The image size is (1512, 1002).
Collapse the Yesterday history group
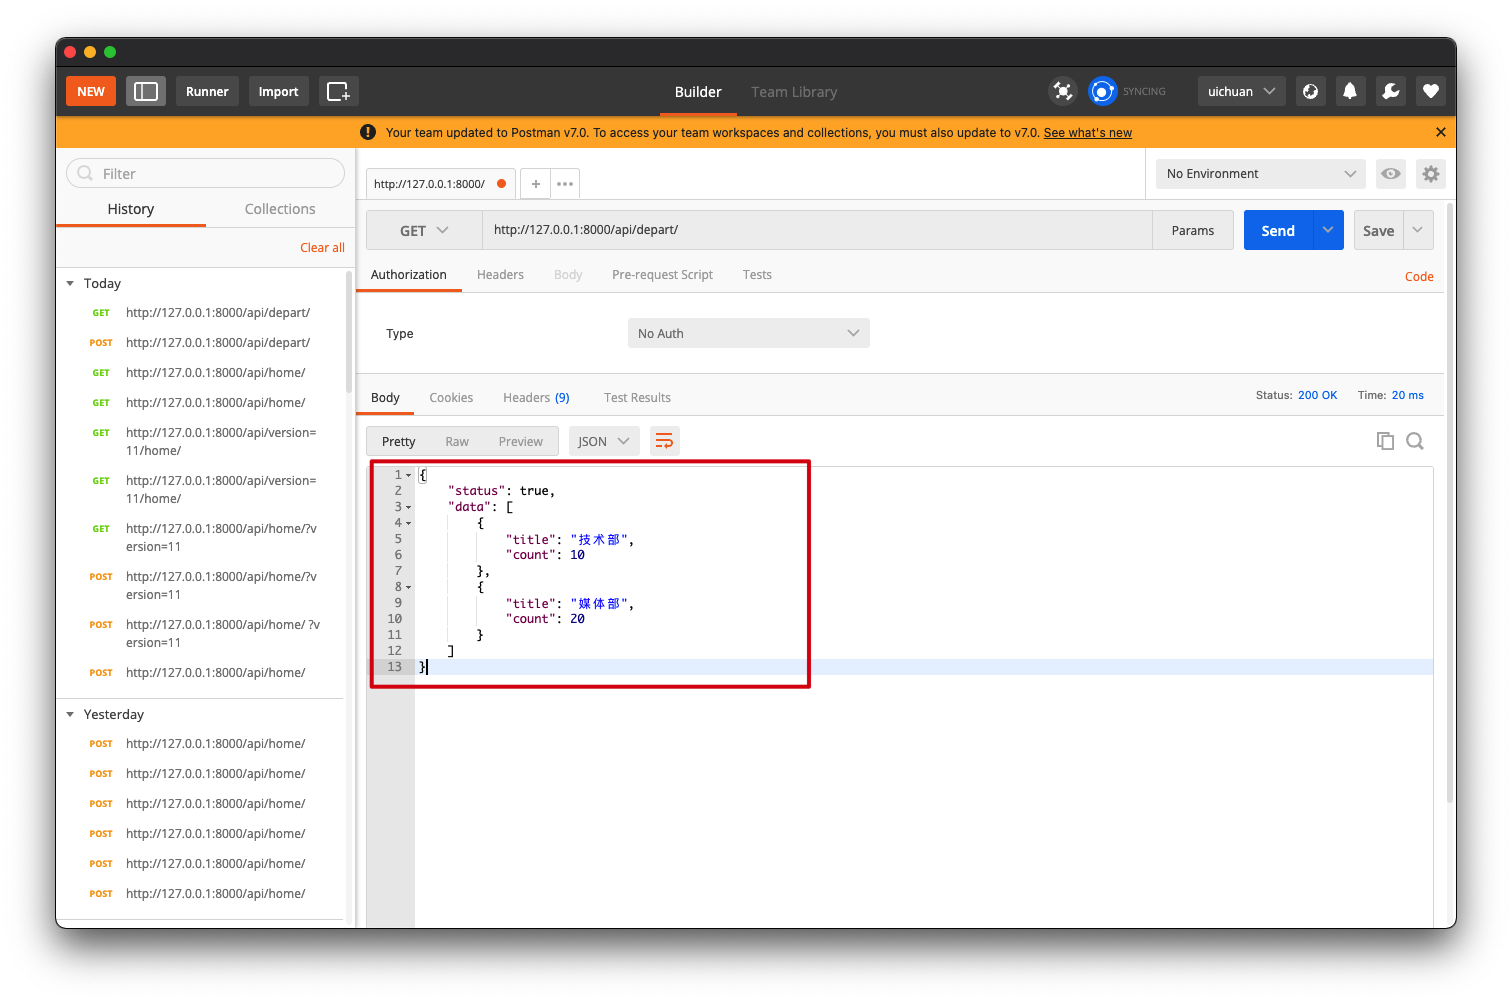pos(70,715)
